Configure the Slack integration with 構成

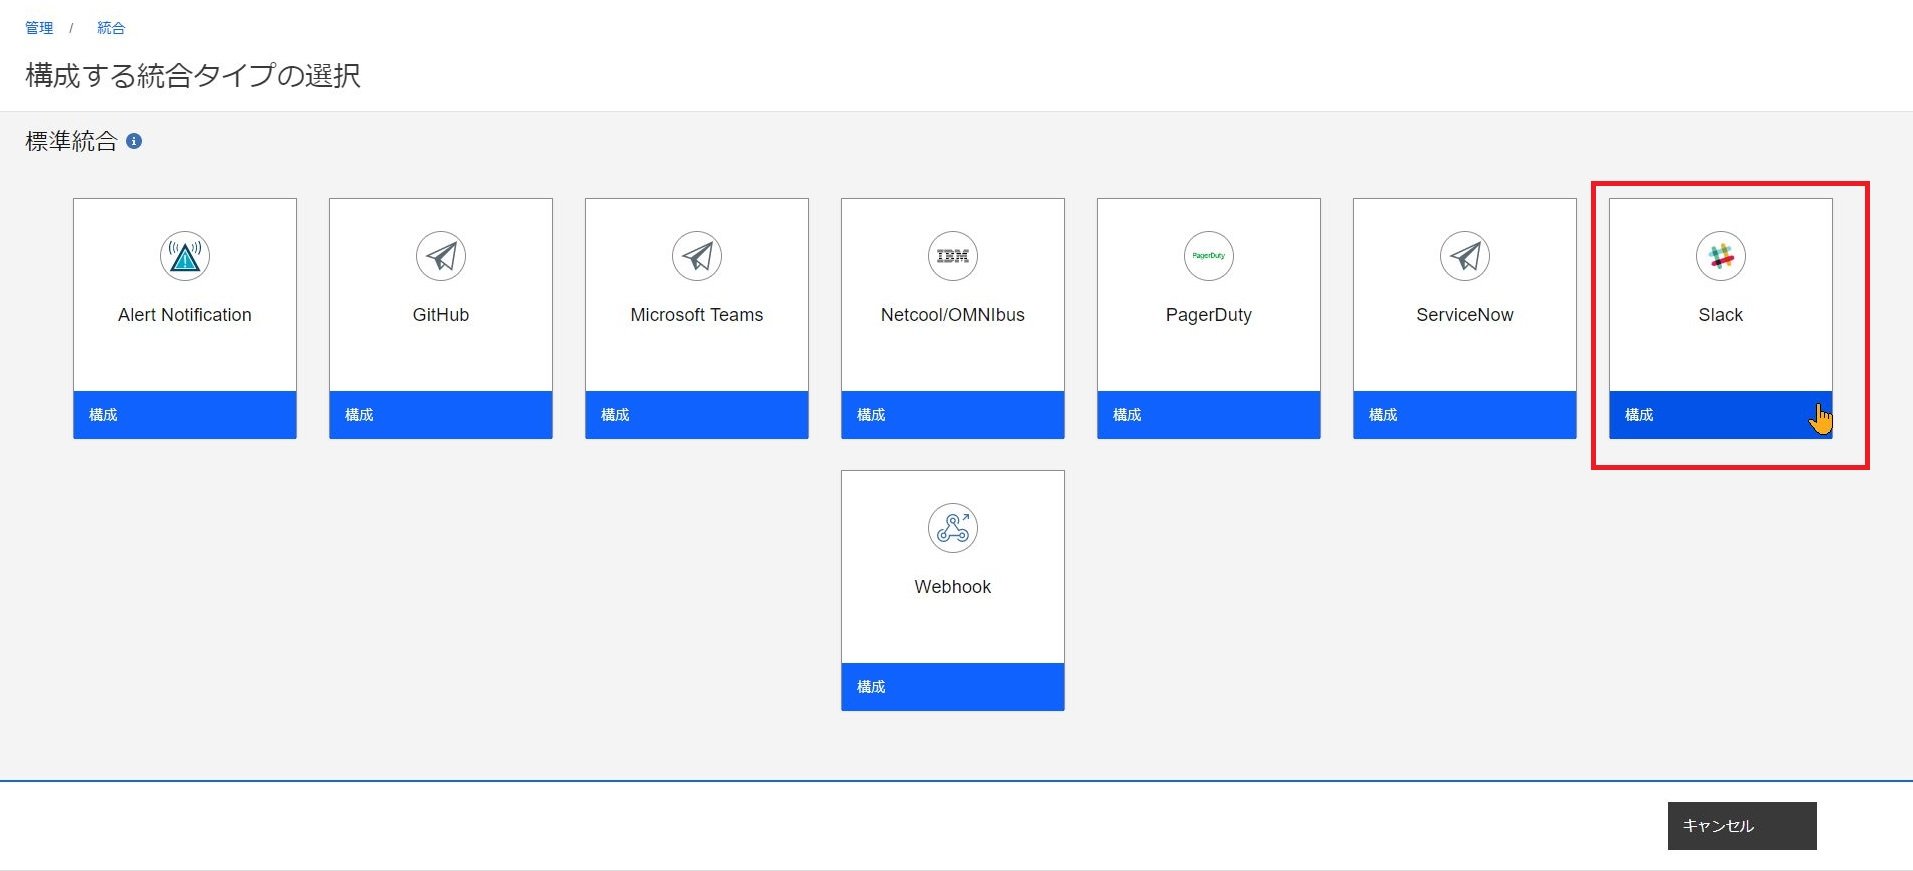[1721, 414]
